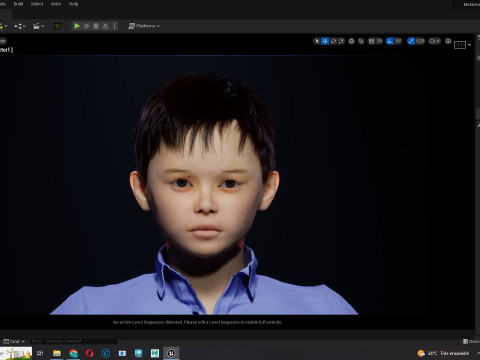Open Google Chrome from the taskbar
The image size is (480, 360).
click(73, 353)
